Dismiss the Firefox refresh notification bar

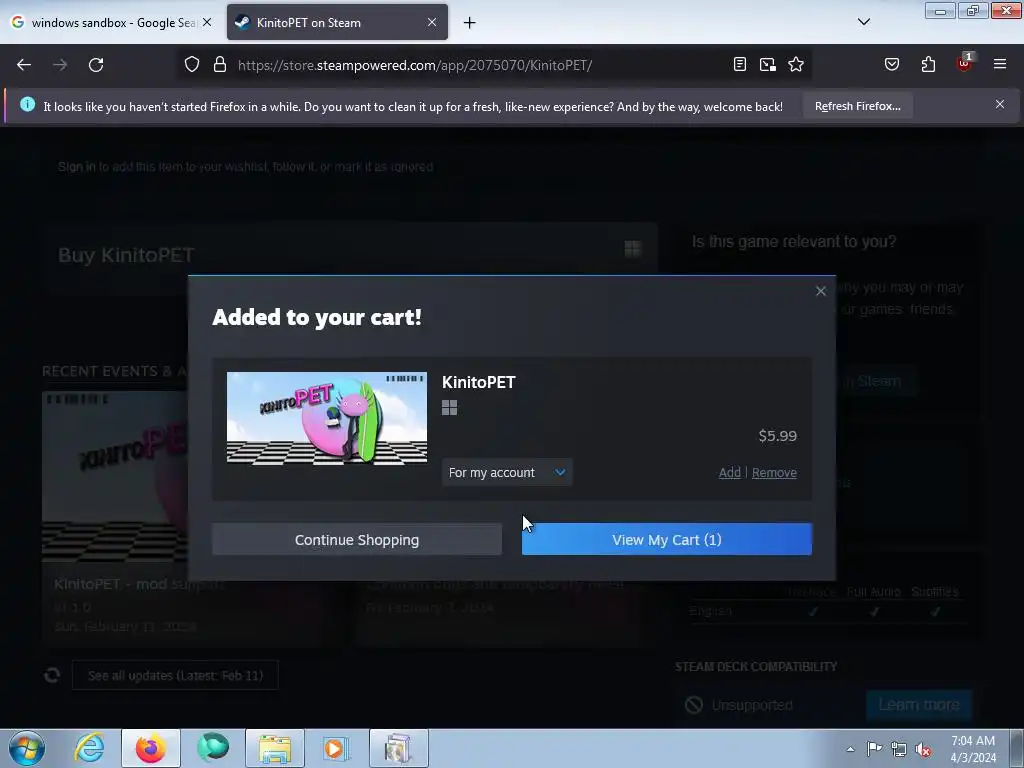[x=1000, y=104]
